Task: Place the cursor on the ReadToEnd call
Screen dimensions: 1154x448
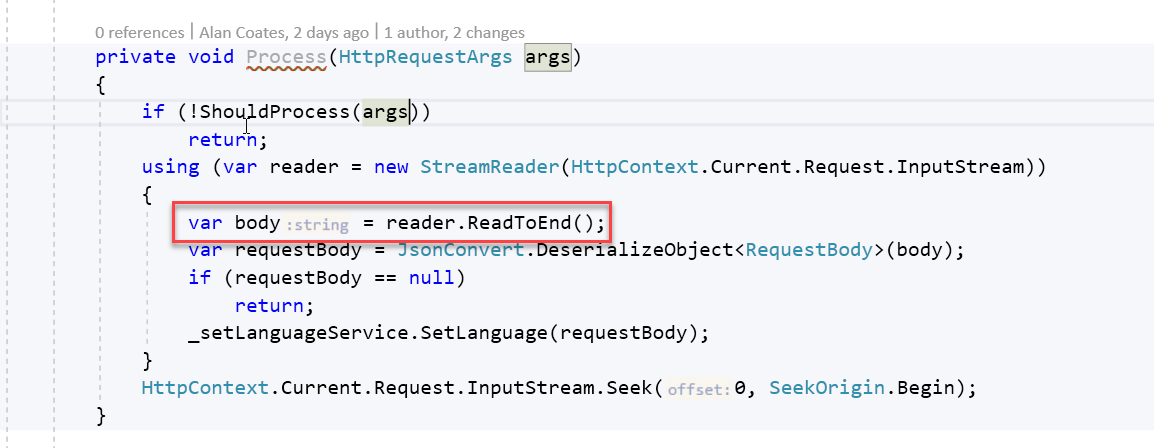Action: pos(528,222)
